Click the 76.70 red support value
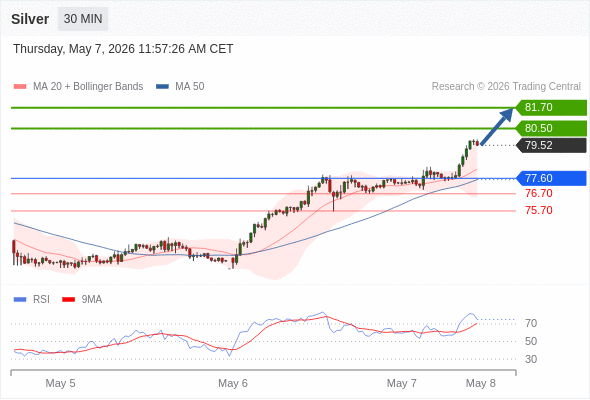590x400 pixels. (539, 193)
